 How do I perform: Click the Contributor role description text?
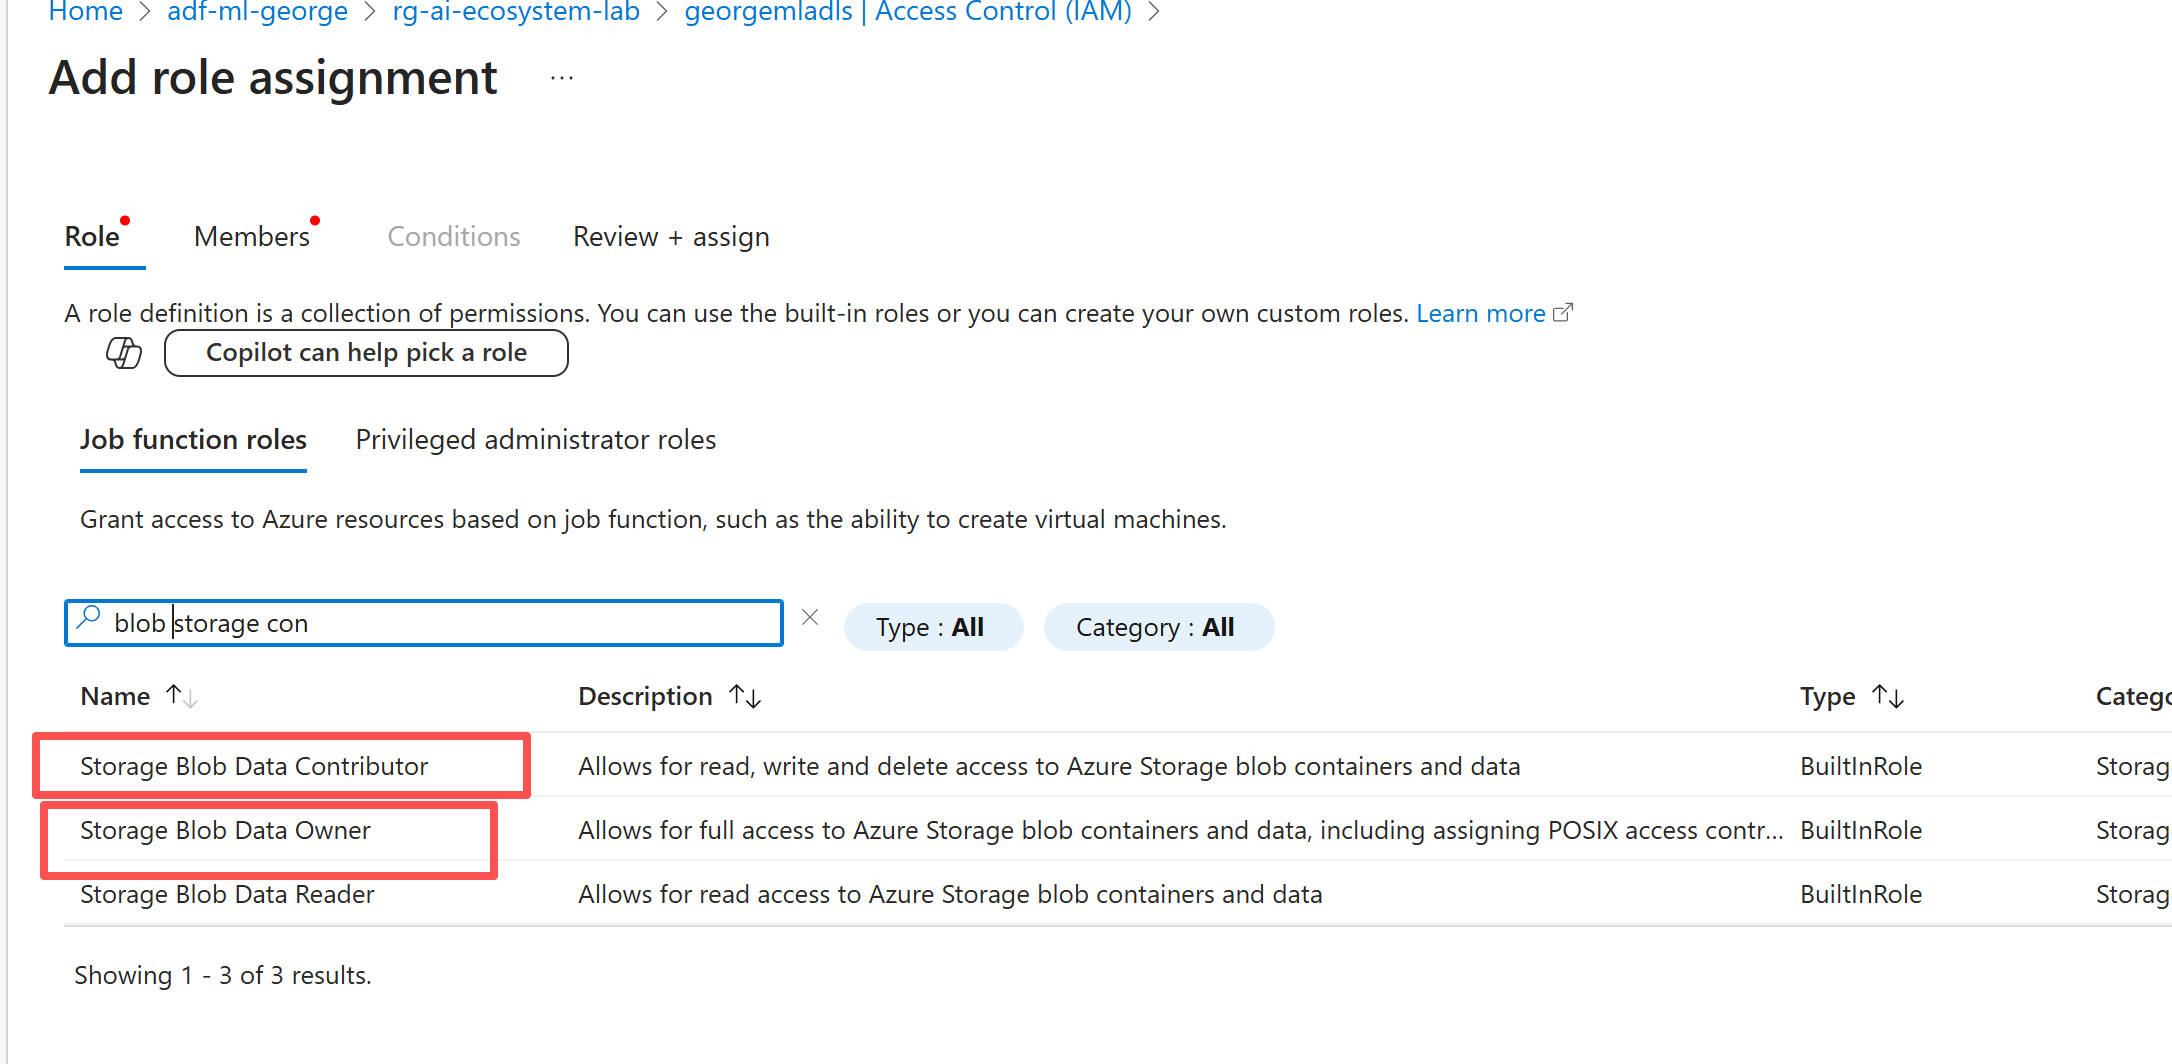(x=1049, y=766)
